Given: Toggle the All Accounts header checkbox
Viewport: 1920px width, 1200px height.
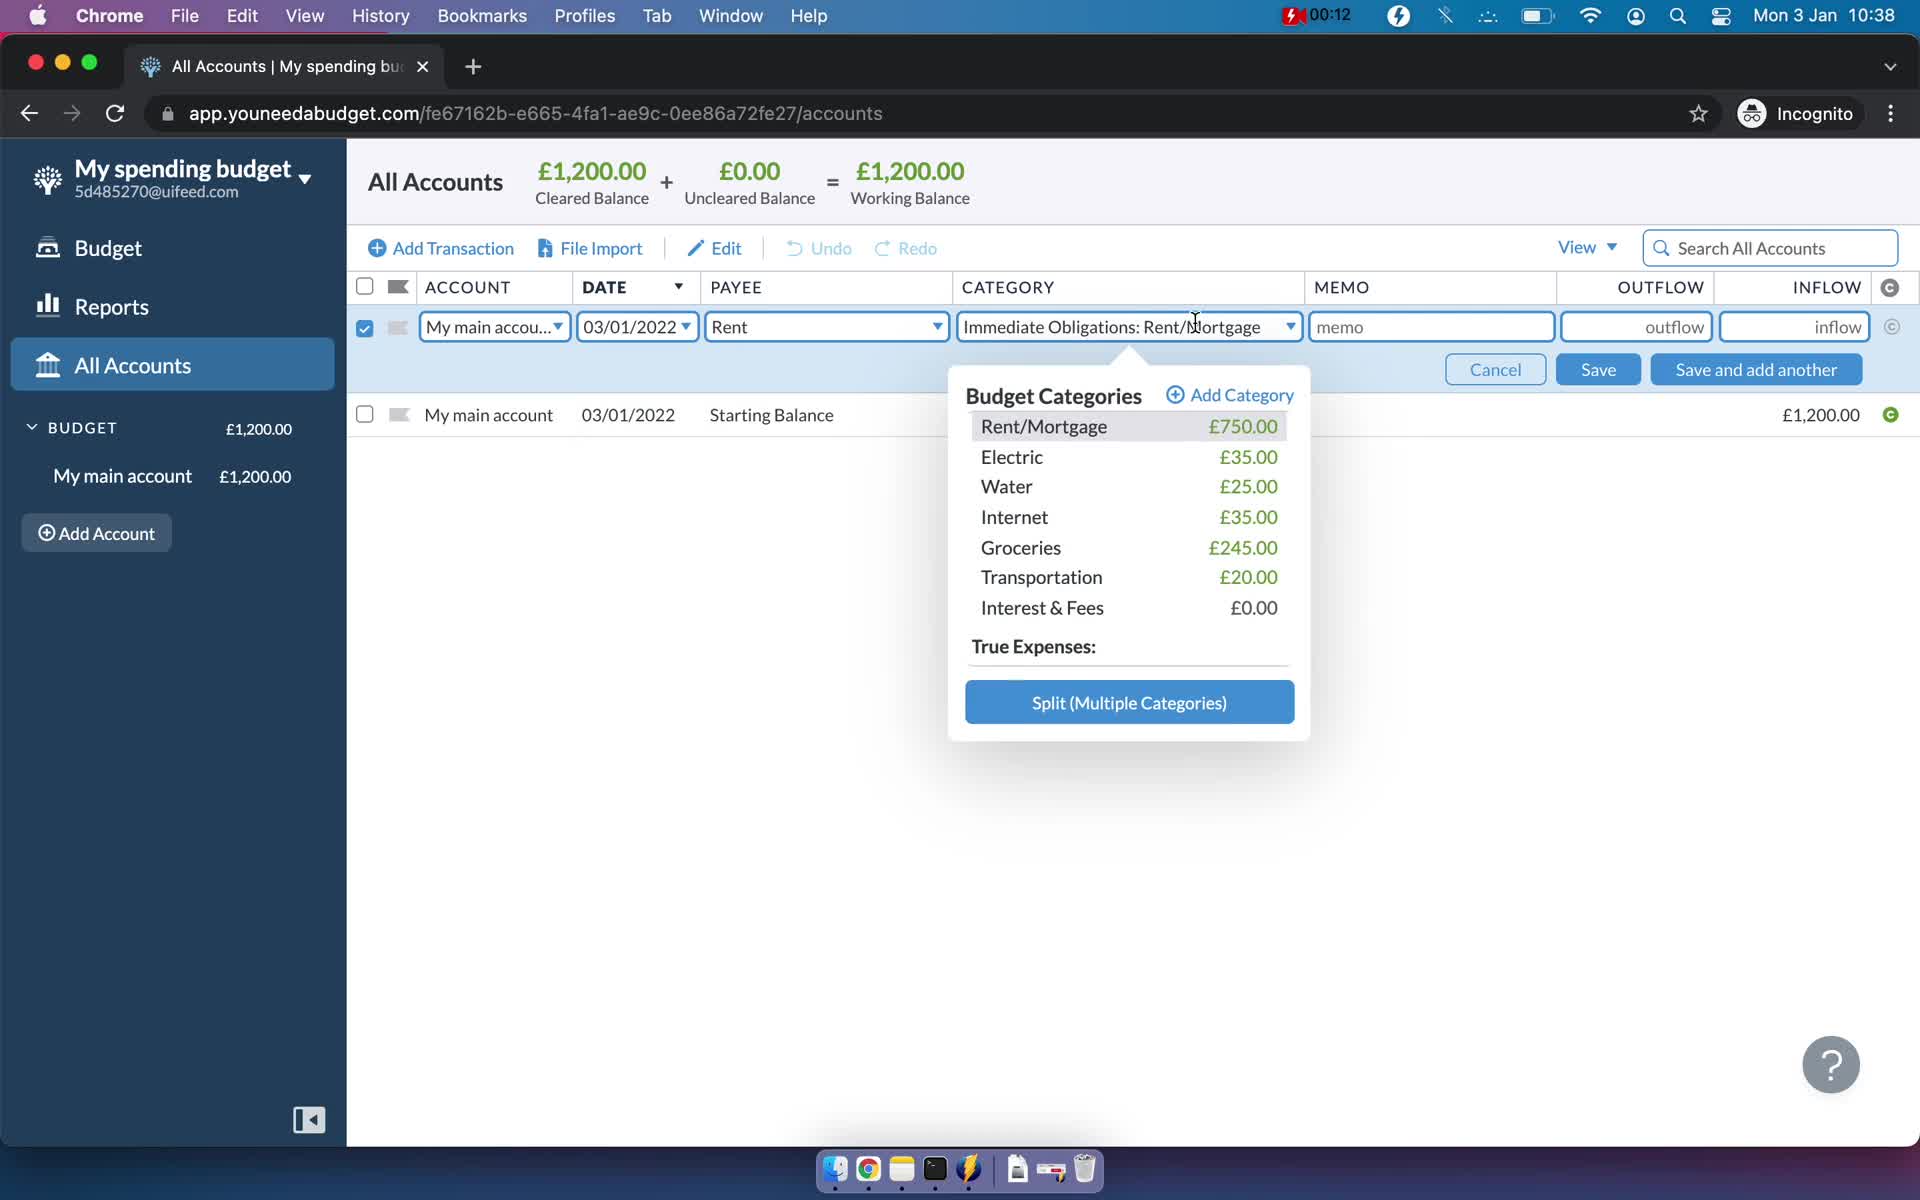Looking at the screenshot, I should [364, 286].
